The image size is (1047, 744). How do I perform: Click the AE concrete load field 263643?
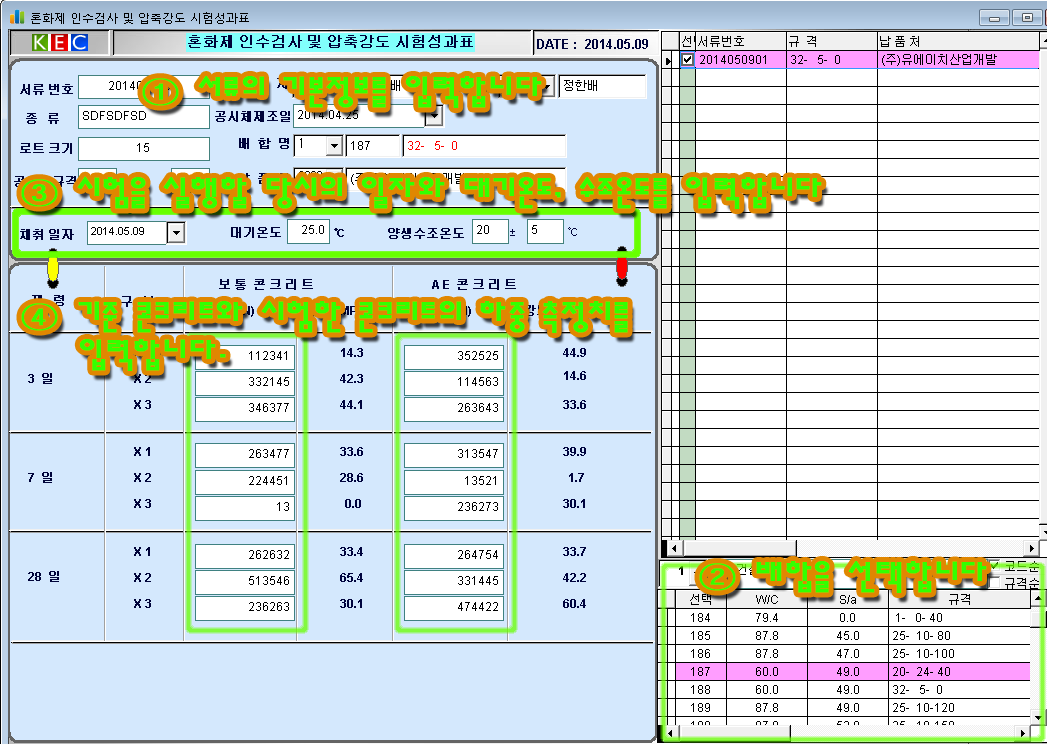453,408
